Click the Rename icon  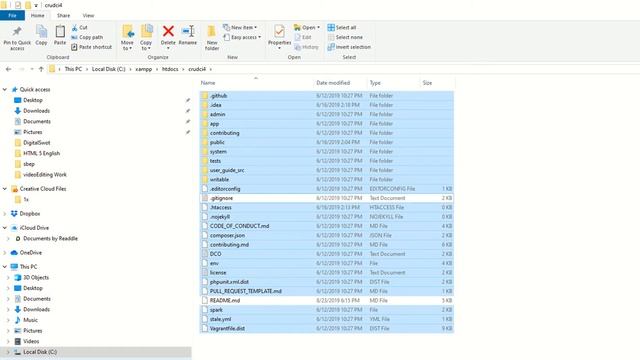point(188,31)
